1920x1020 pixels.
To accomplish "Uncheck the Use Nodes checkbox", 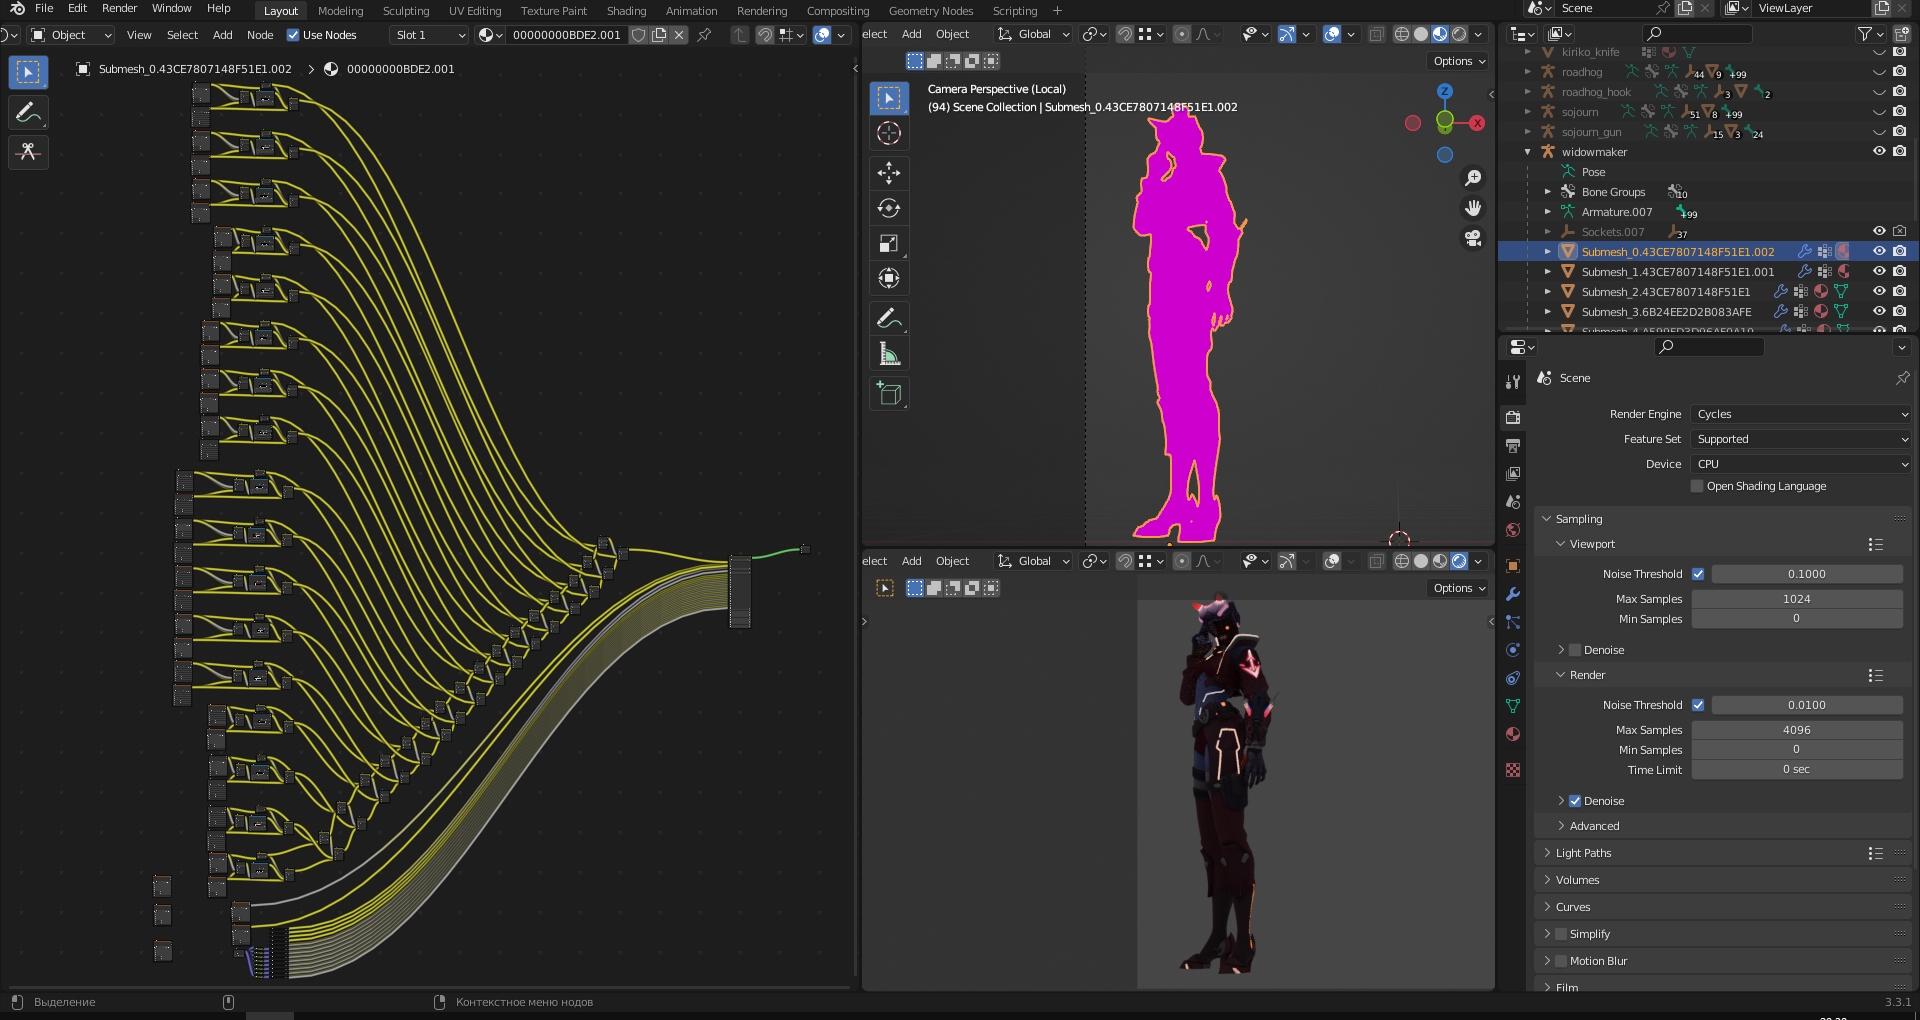I will tap(293, 35).
